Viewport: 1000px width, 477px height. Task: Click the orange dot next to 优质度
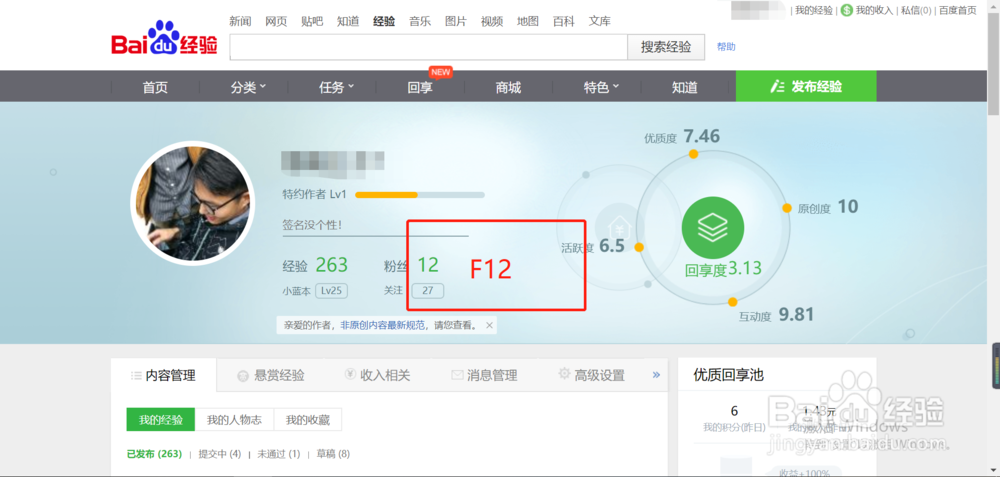(x=693, y=154)
